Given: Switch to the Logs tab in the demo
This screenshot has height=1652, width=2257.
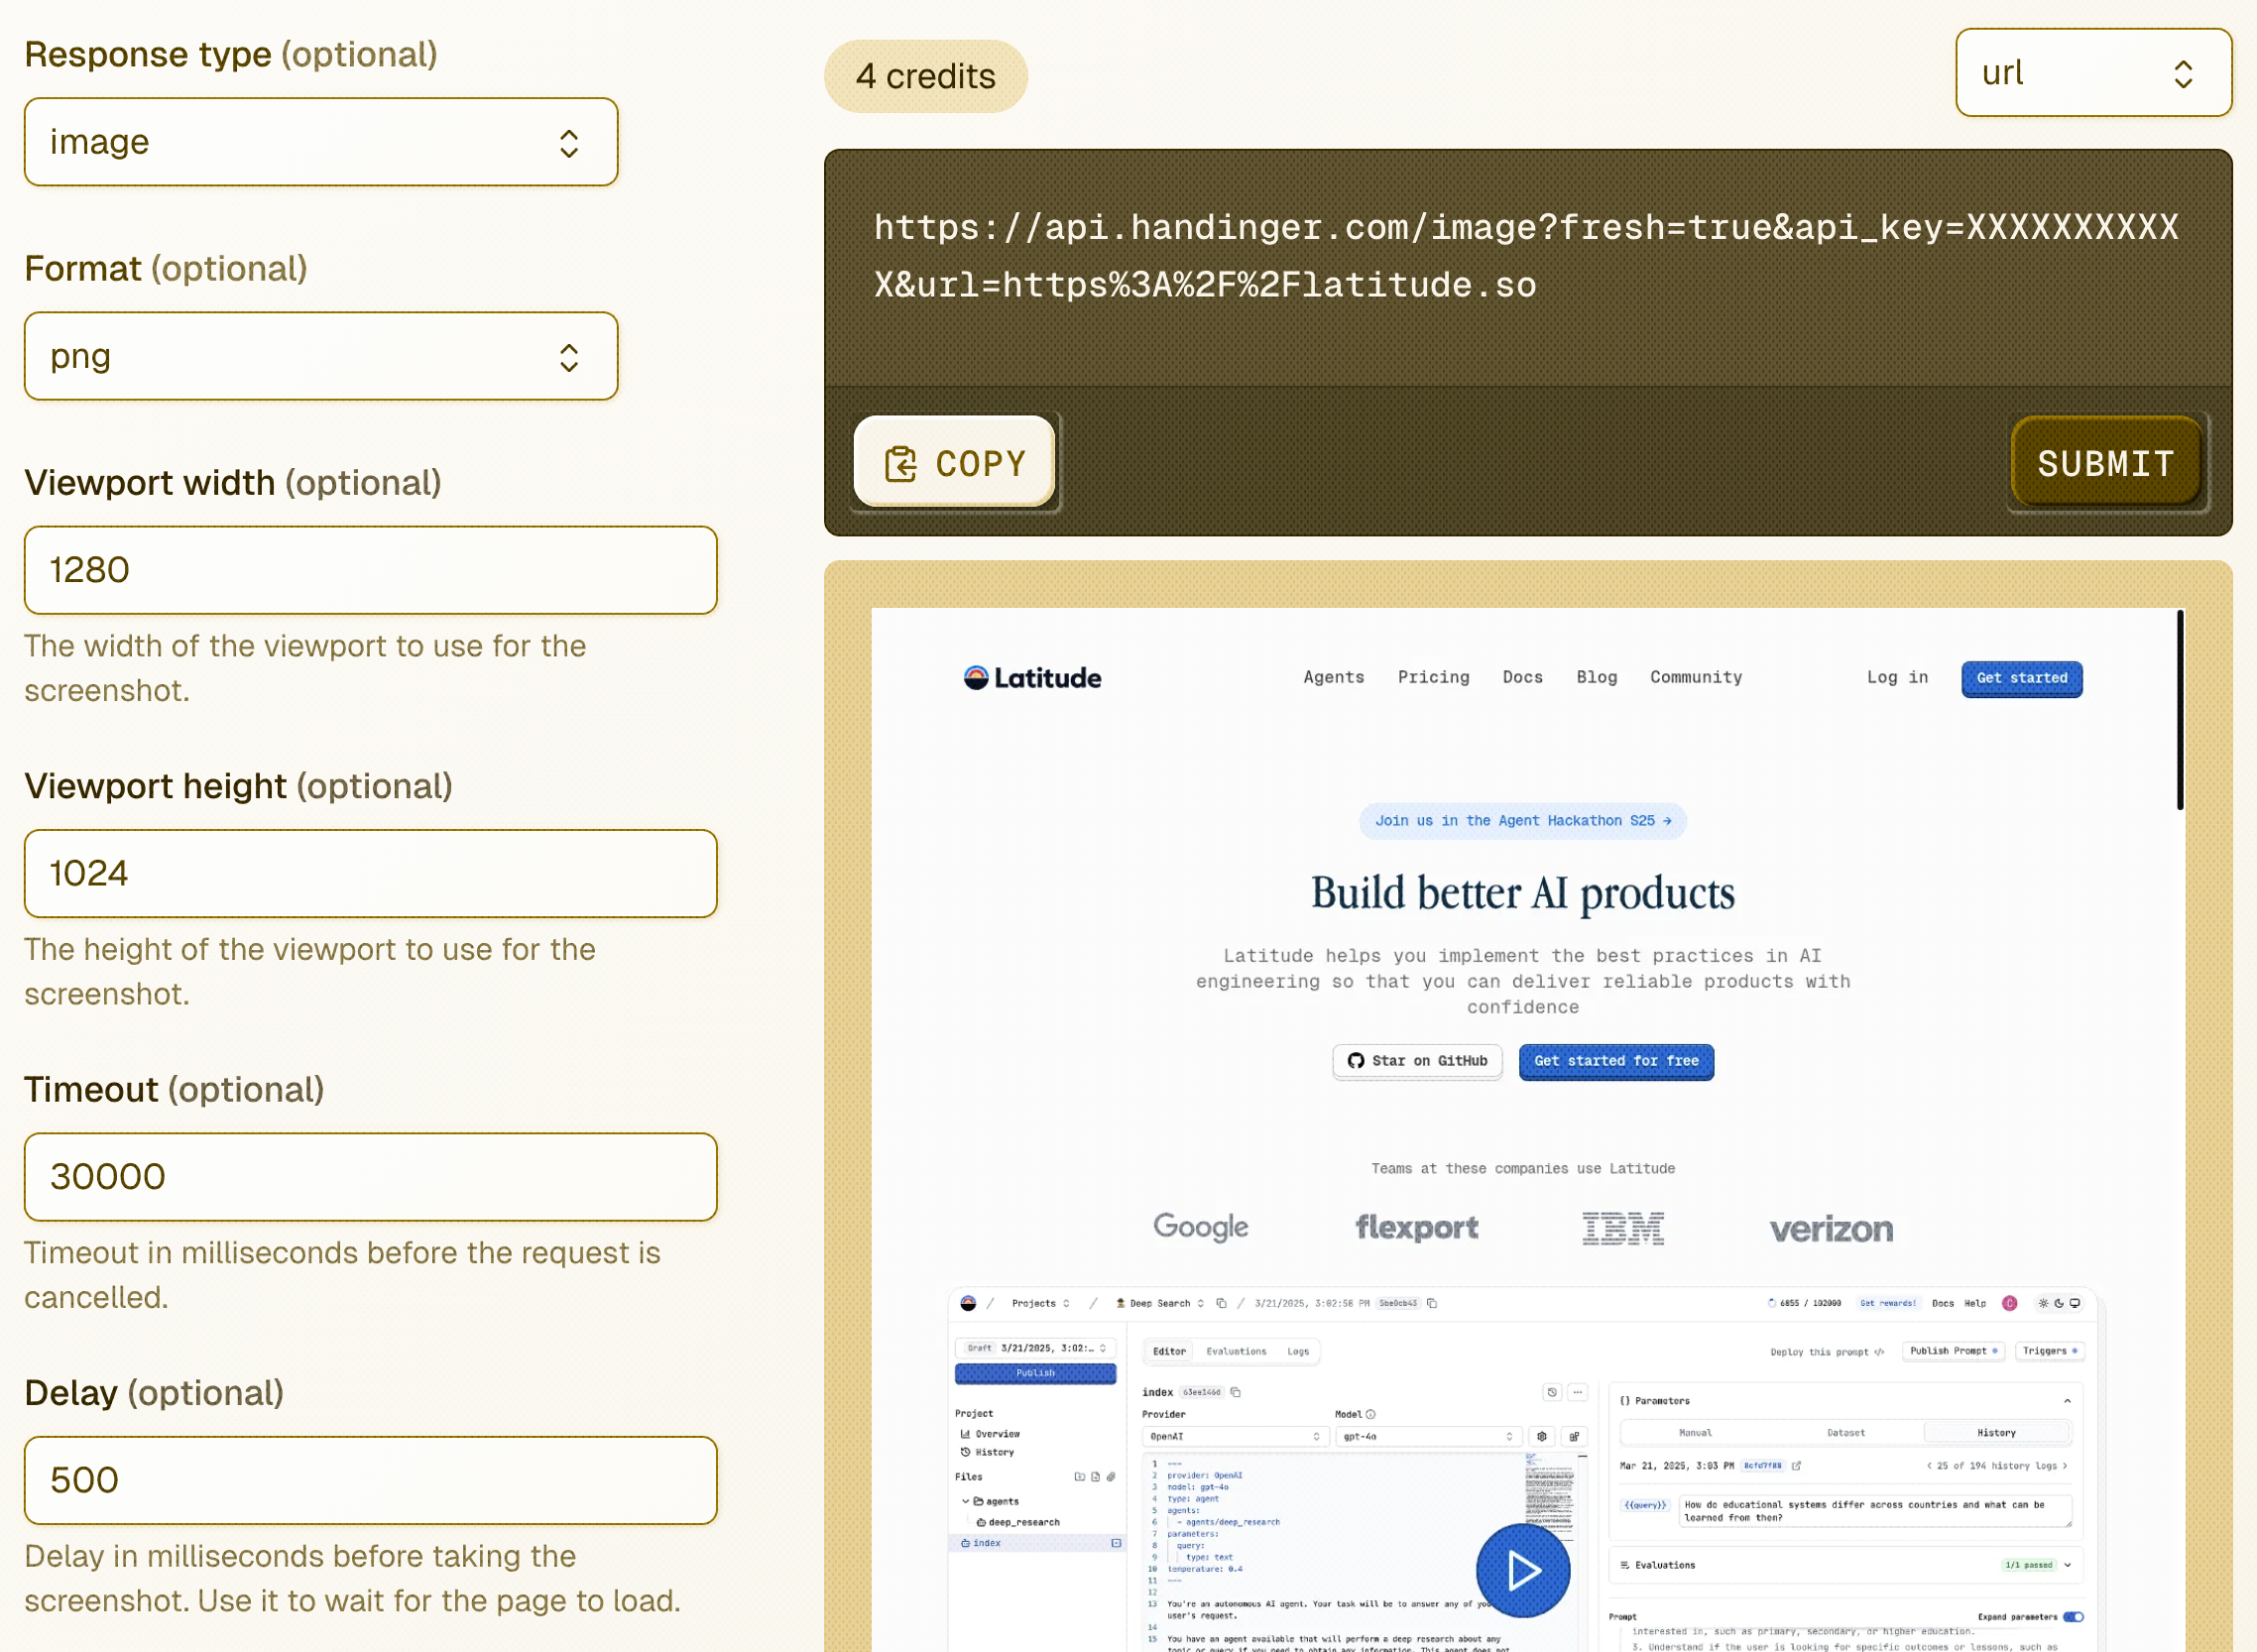Looking at the screenshot, I should click(1298, 1351).
